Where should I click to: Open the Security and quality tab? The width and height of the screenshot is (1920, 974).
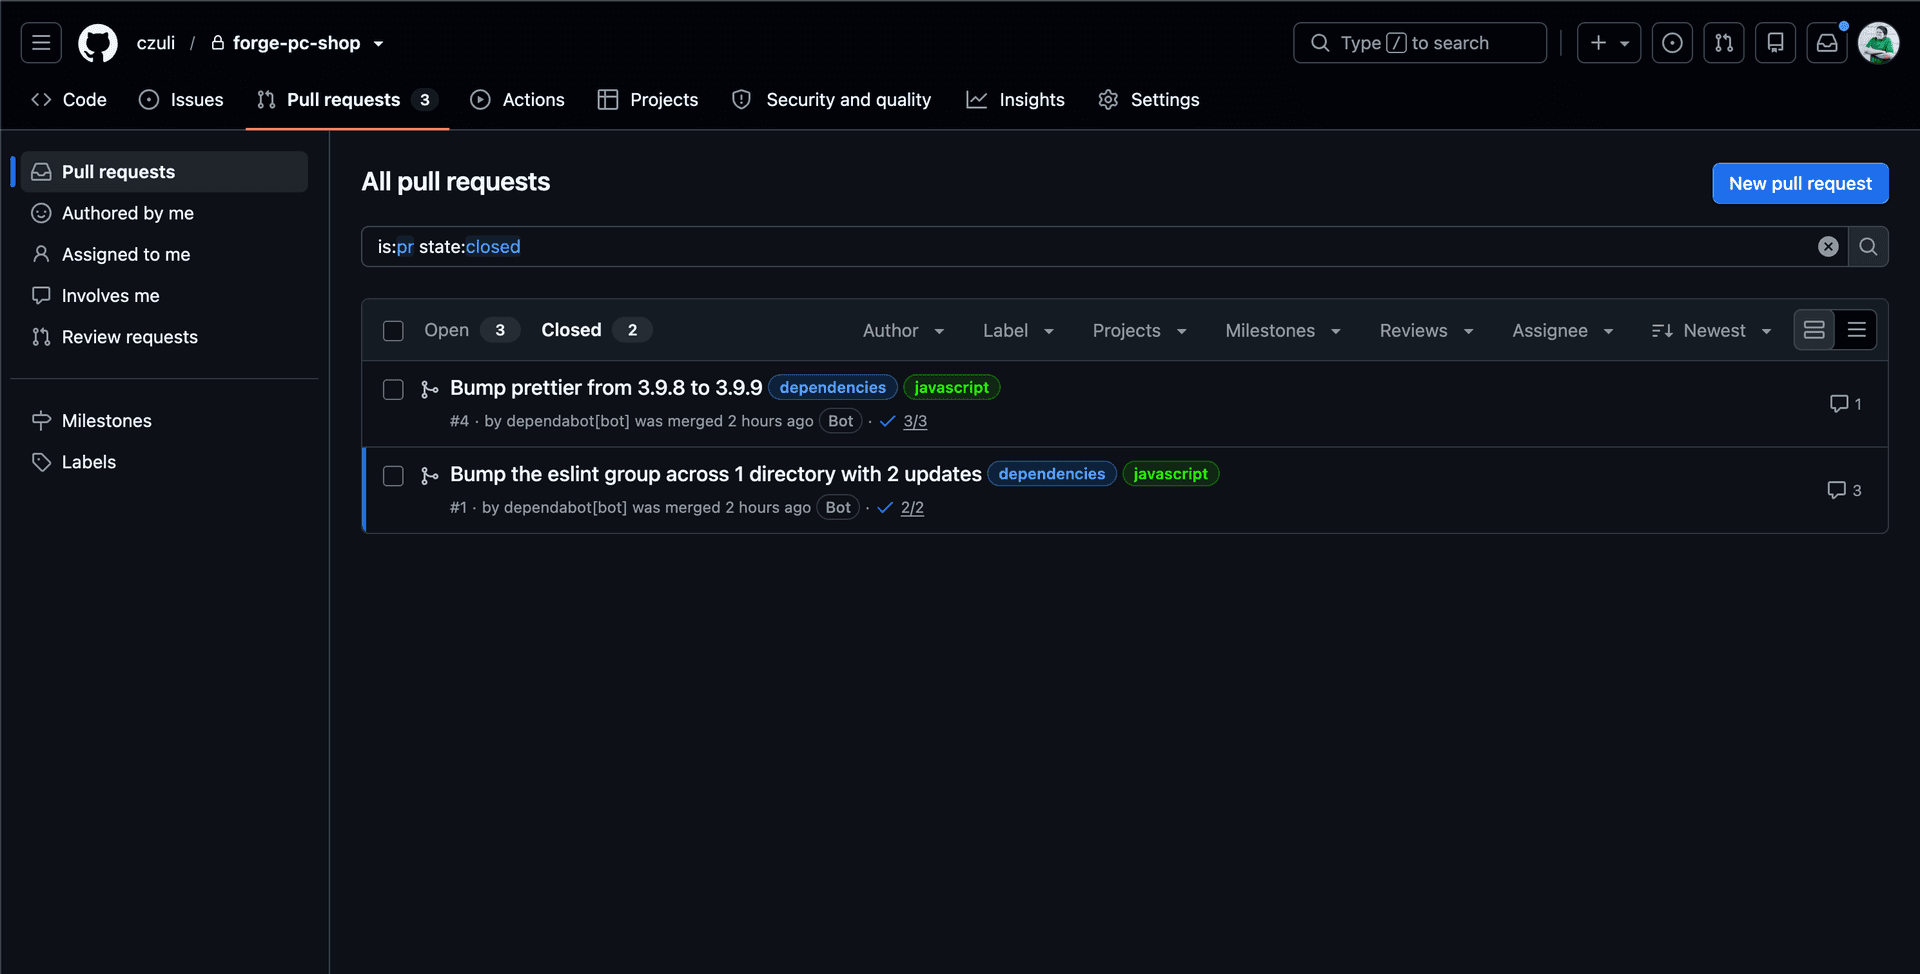click(831, 100)
